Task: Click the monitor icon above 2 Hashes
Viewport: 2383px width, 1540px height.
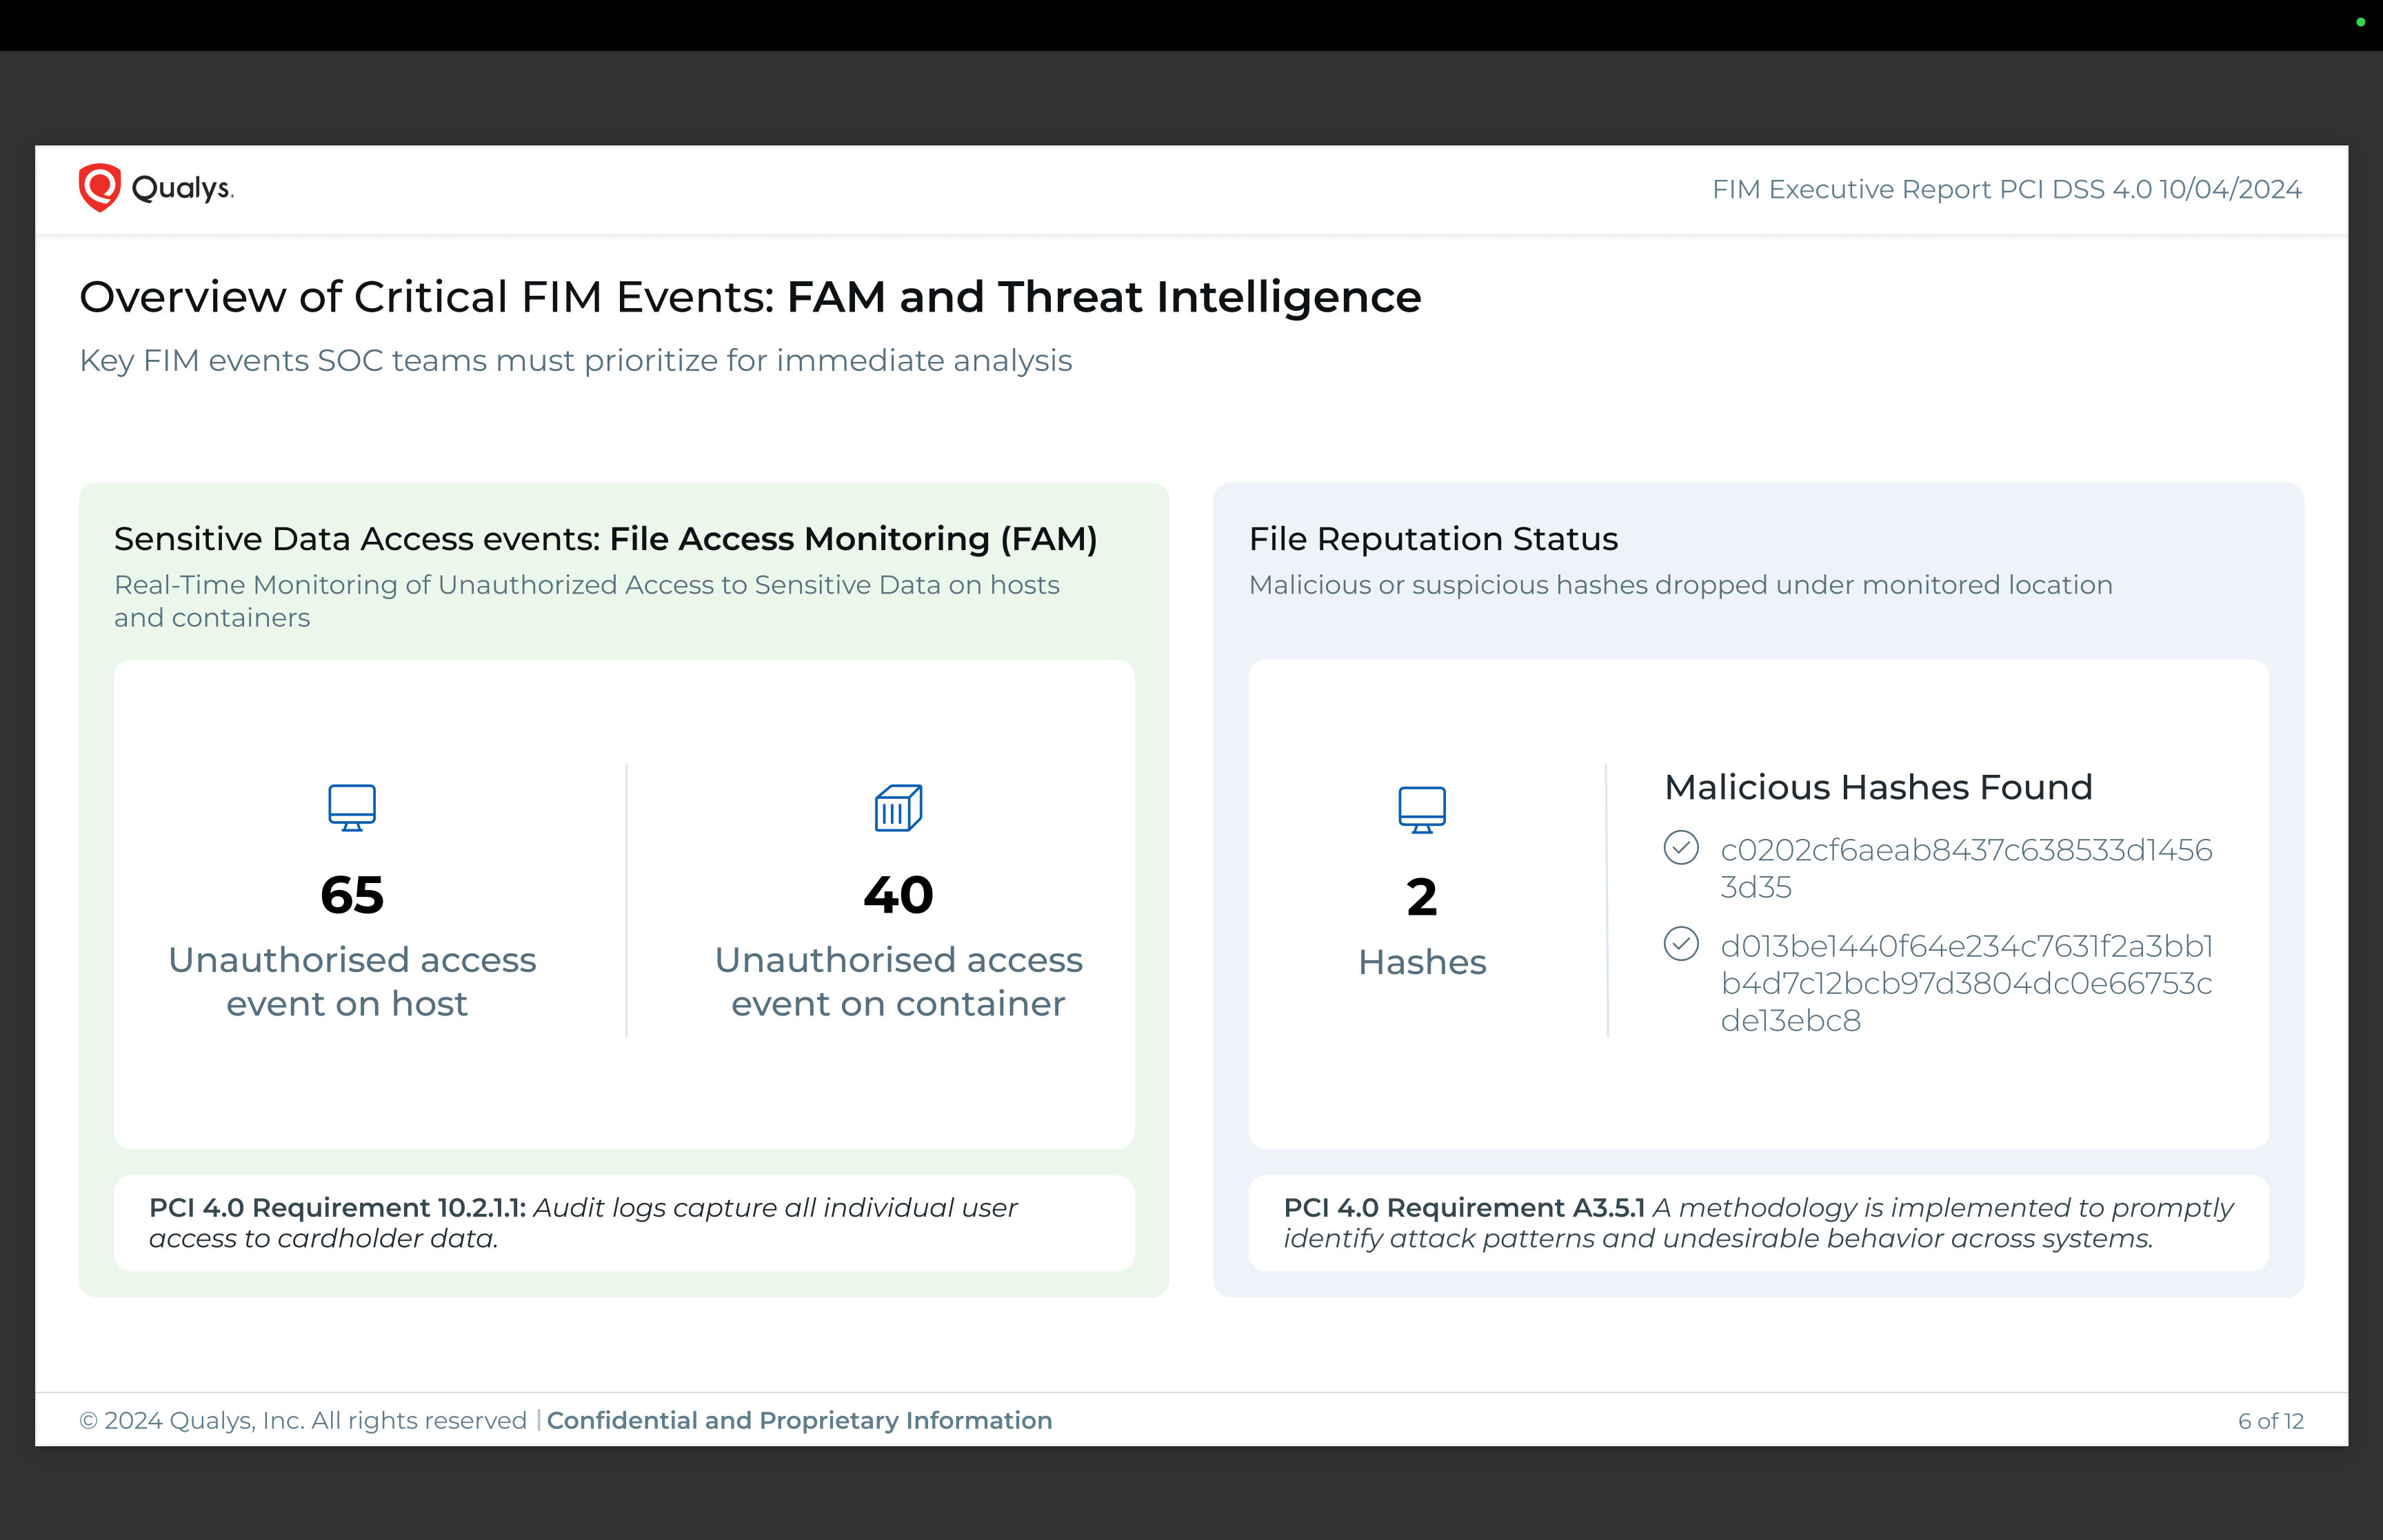Action: [1421, 809]
